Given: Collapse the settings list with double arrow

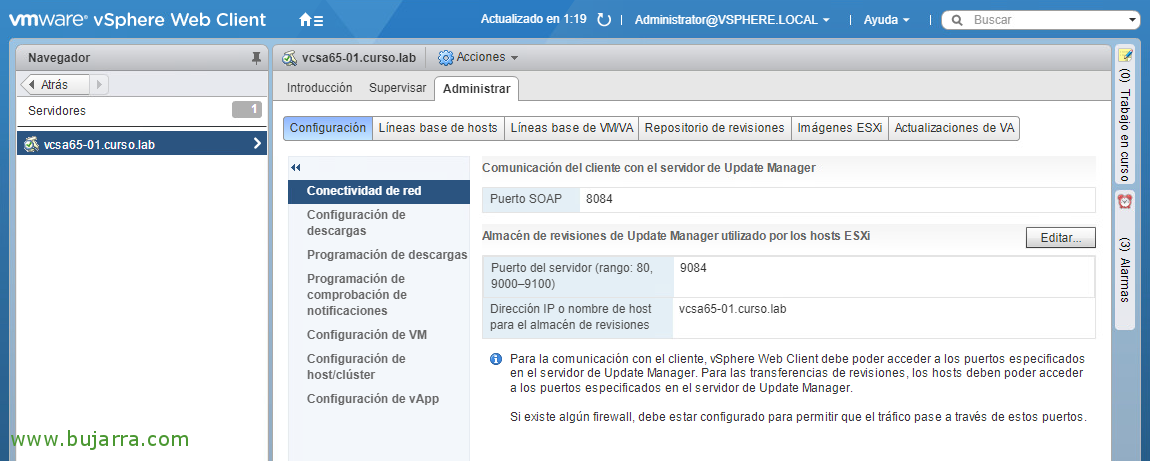Looking at the screenshot, I should click(x=296, y=168).
